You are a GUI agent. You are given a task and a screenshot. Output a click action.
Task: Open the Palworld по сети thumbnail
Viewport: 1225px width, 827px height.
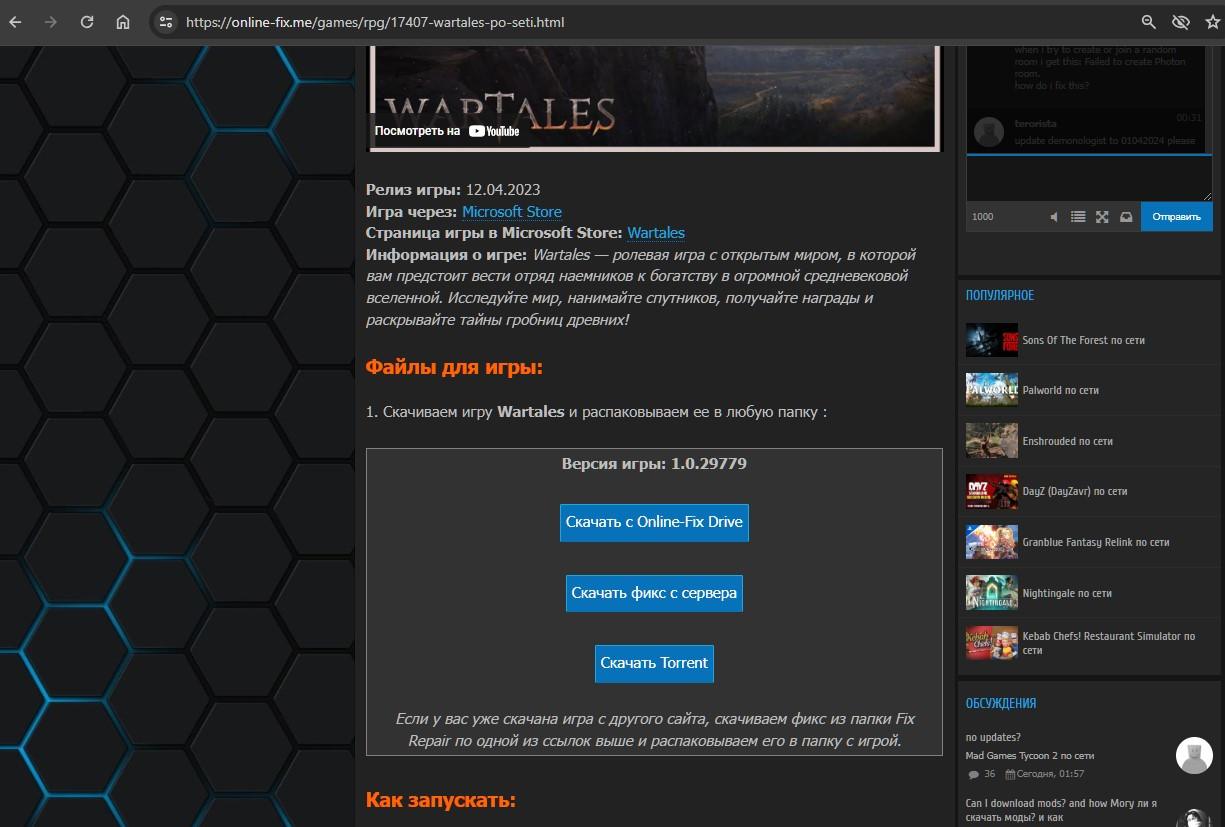tap(991, 390)
